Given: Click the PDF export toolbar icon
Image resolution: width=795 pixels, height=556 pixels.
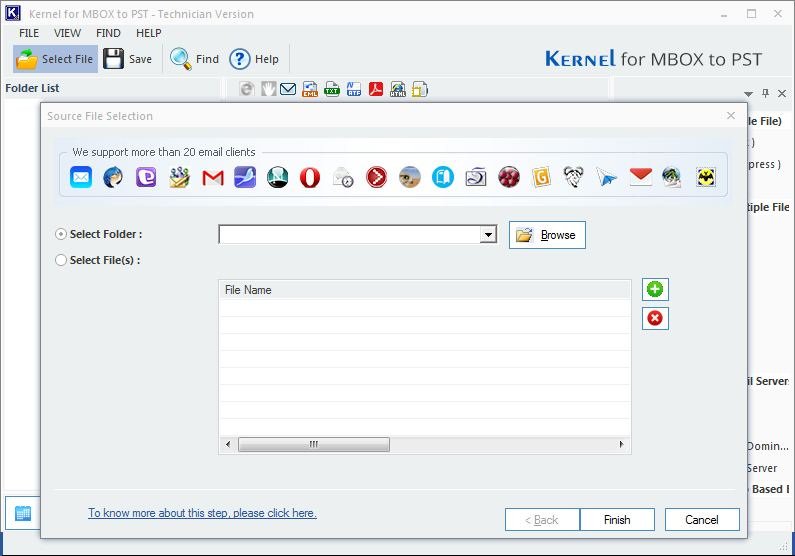Looking at the screenshot, I should click(376, 90).
